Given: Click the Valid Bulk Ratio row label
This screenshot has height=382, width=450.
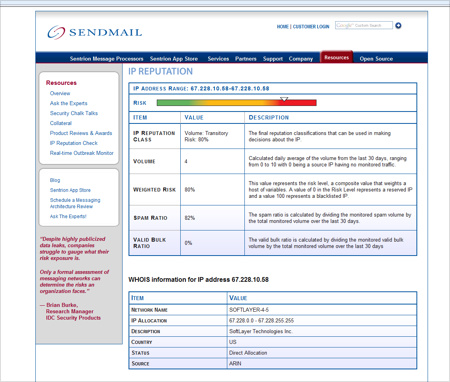Looking at the screenshot, I should point(149,243).
